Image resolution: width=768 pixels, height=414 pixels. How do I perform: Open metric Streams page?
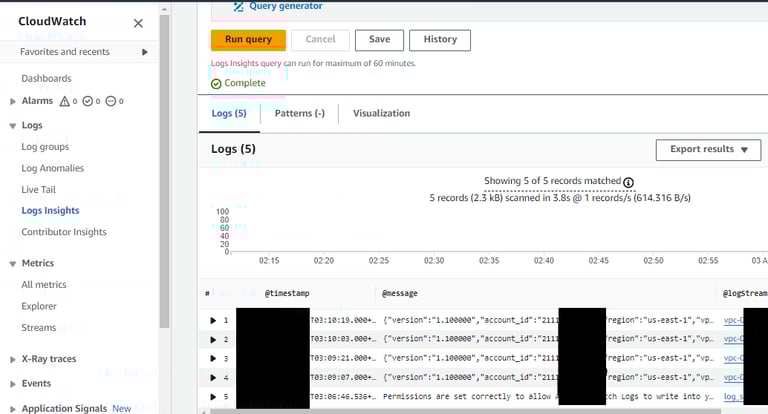tap(38, 328)
